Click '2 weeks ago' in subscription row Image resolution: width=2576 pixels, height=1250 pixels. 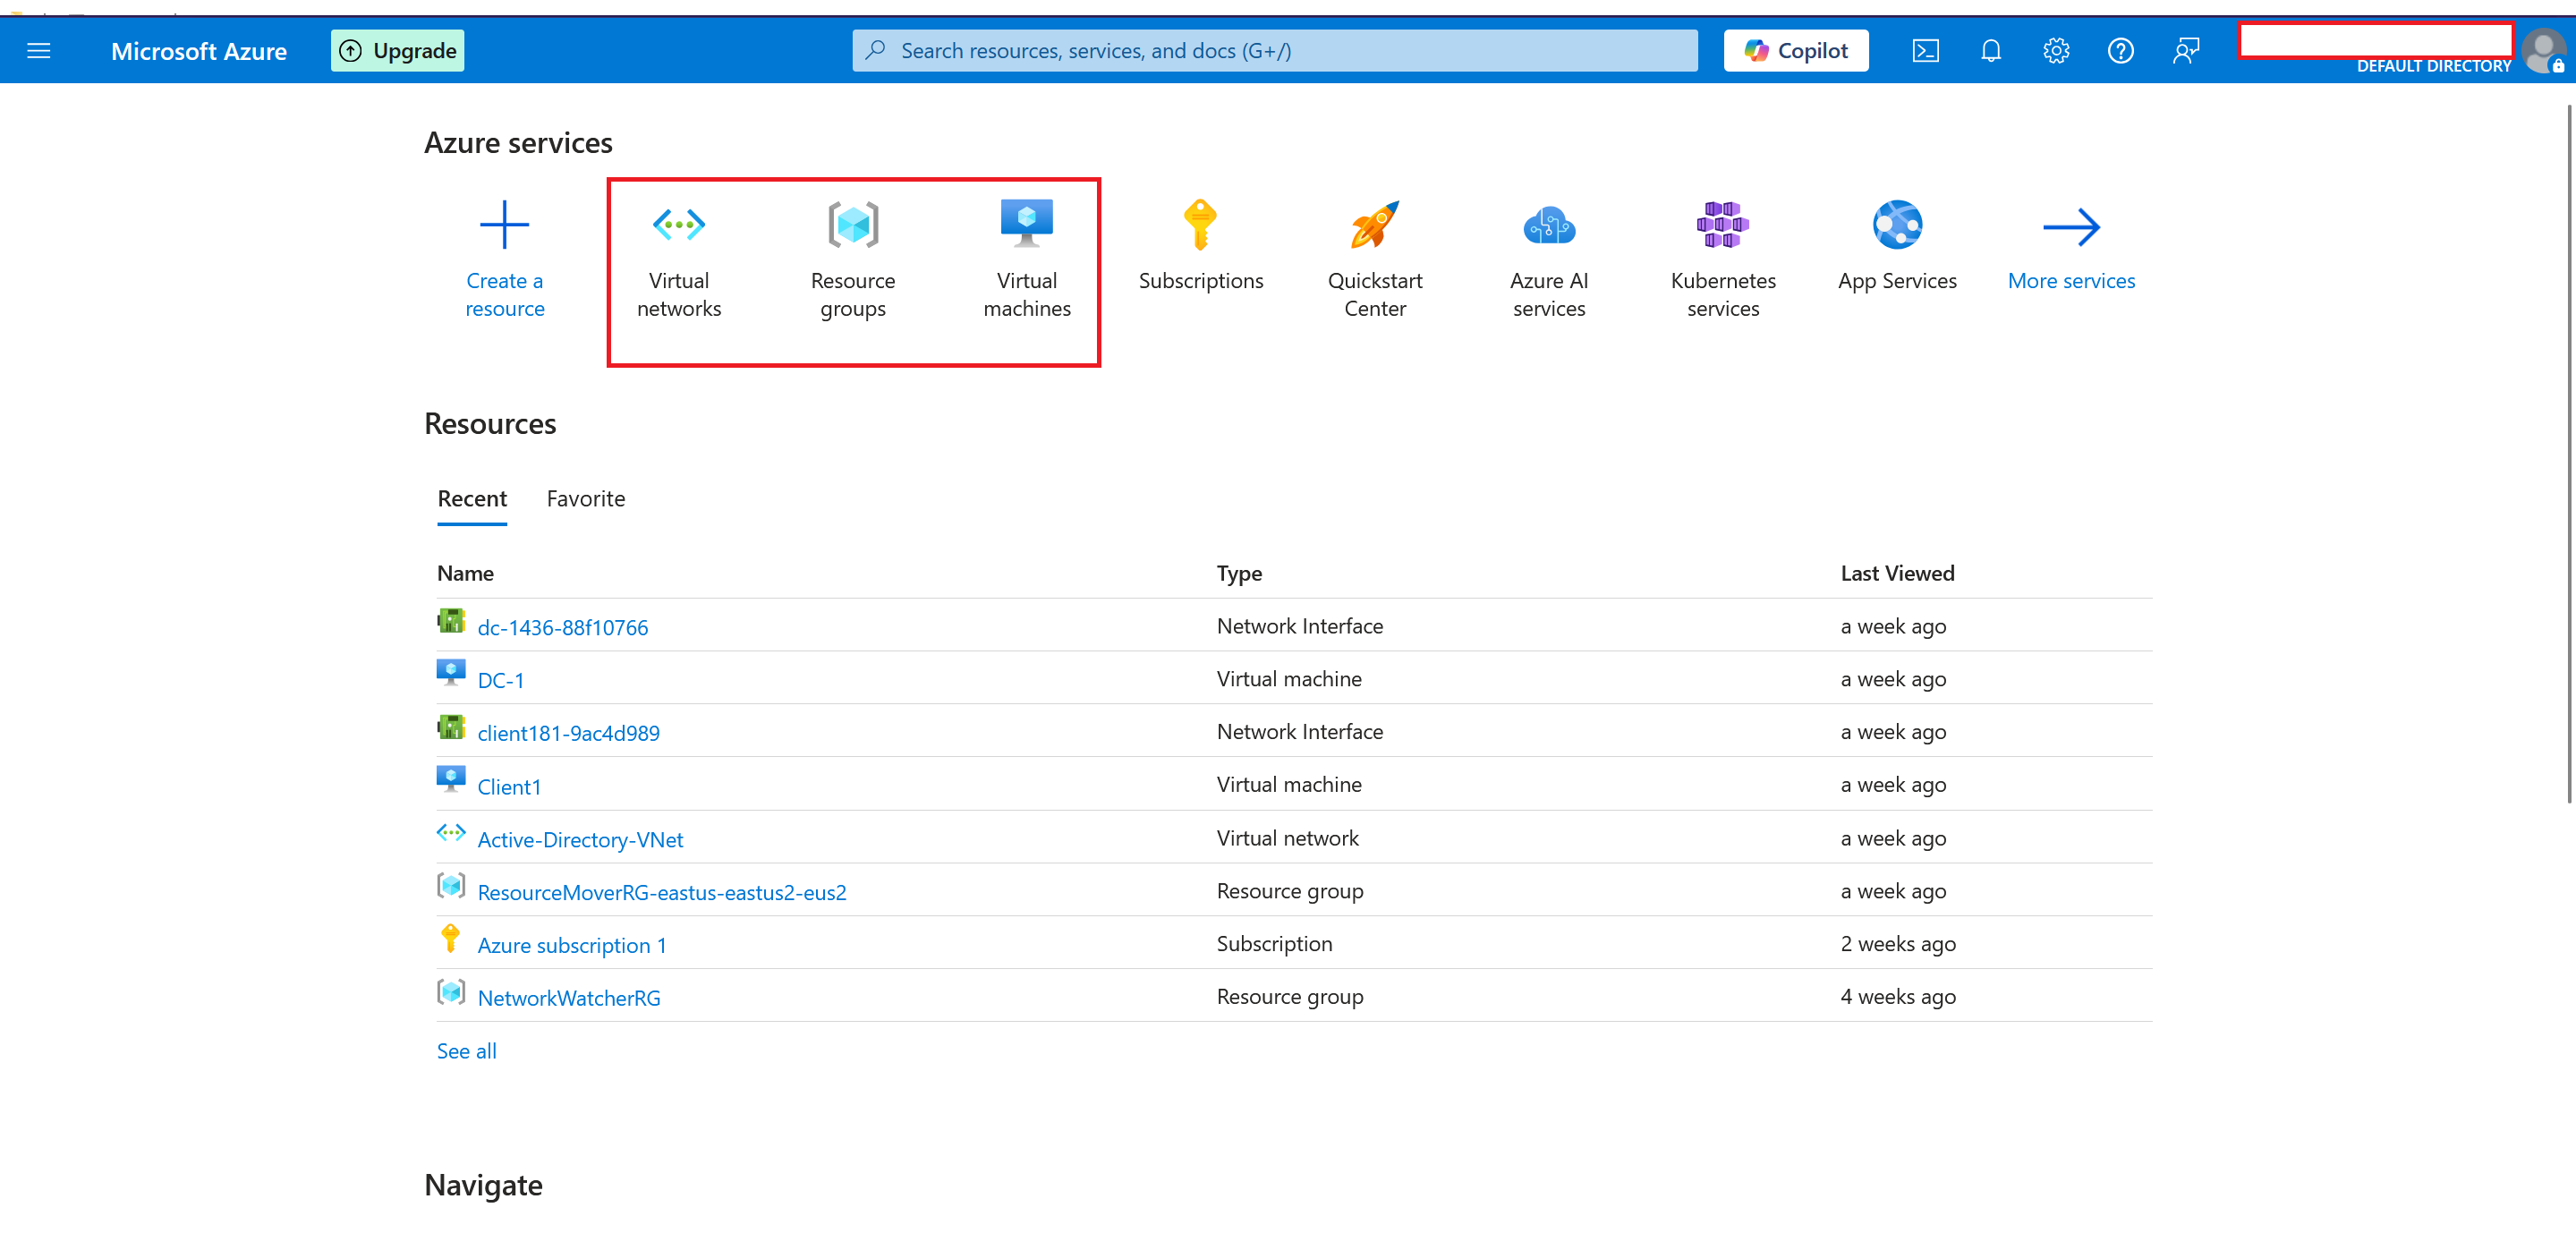(1897, 944)
